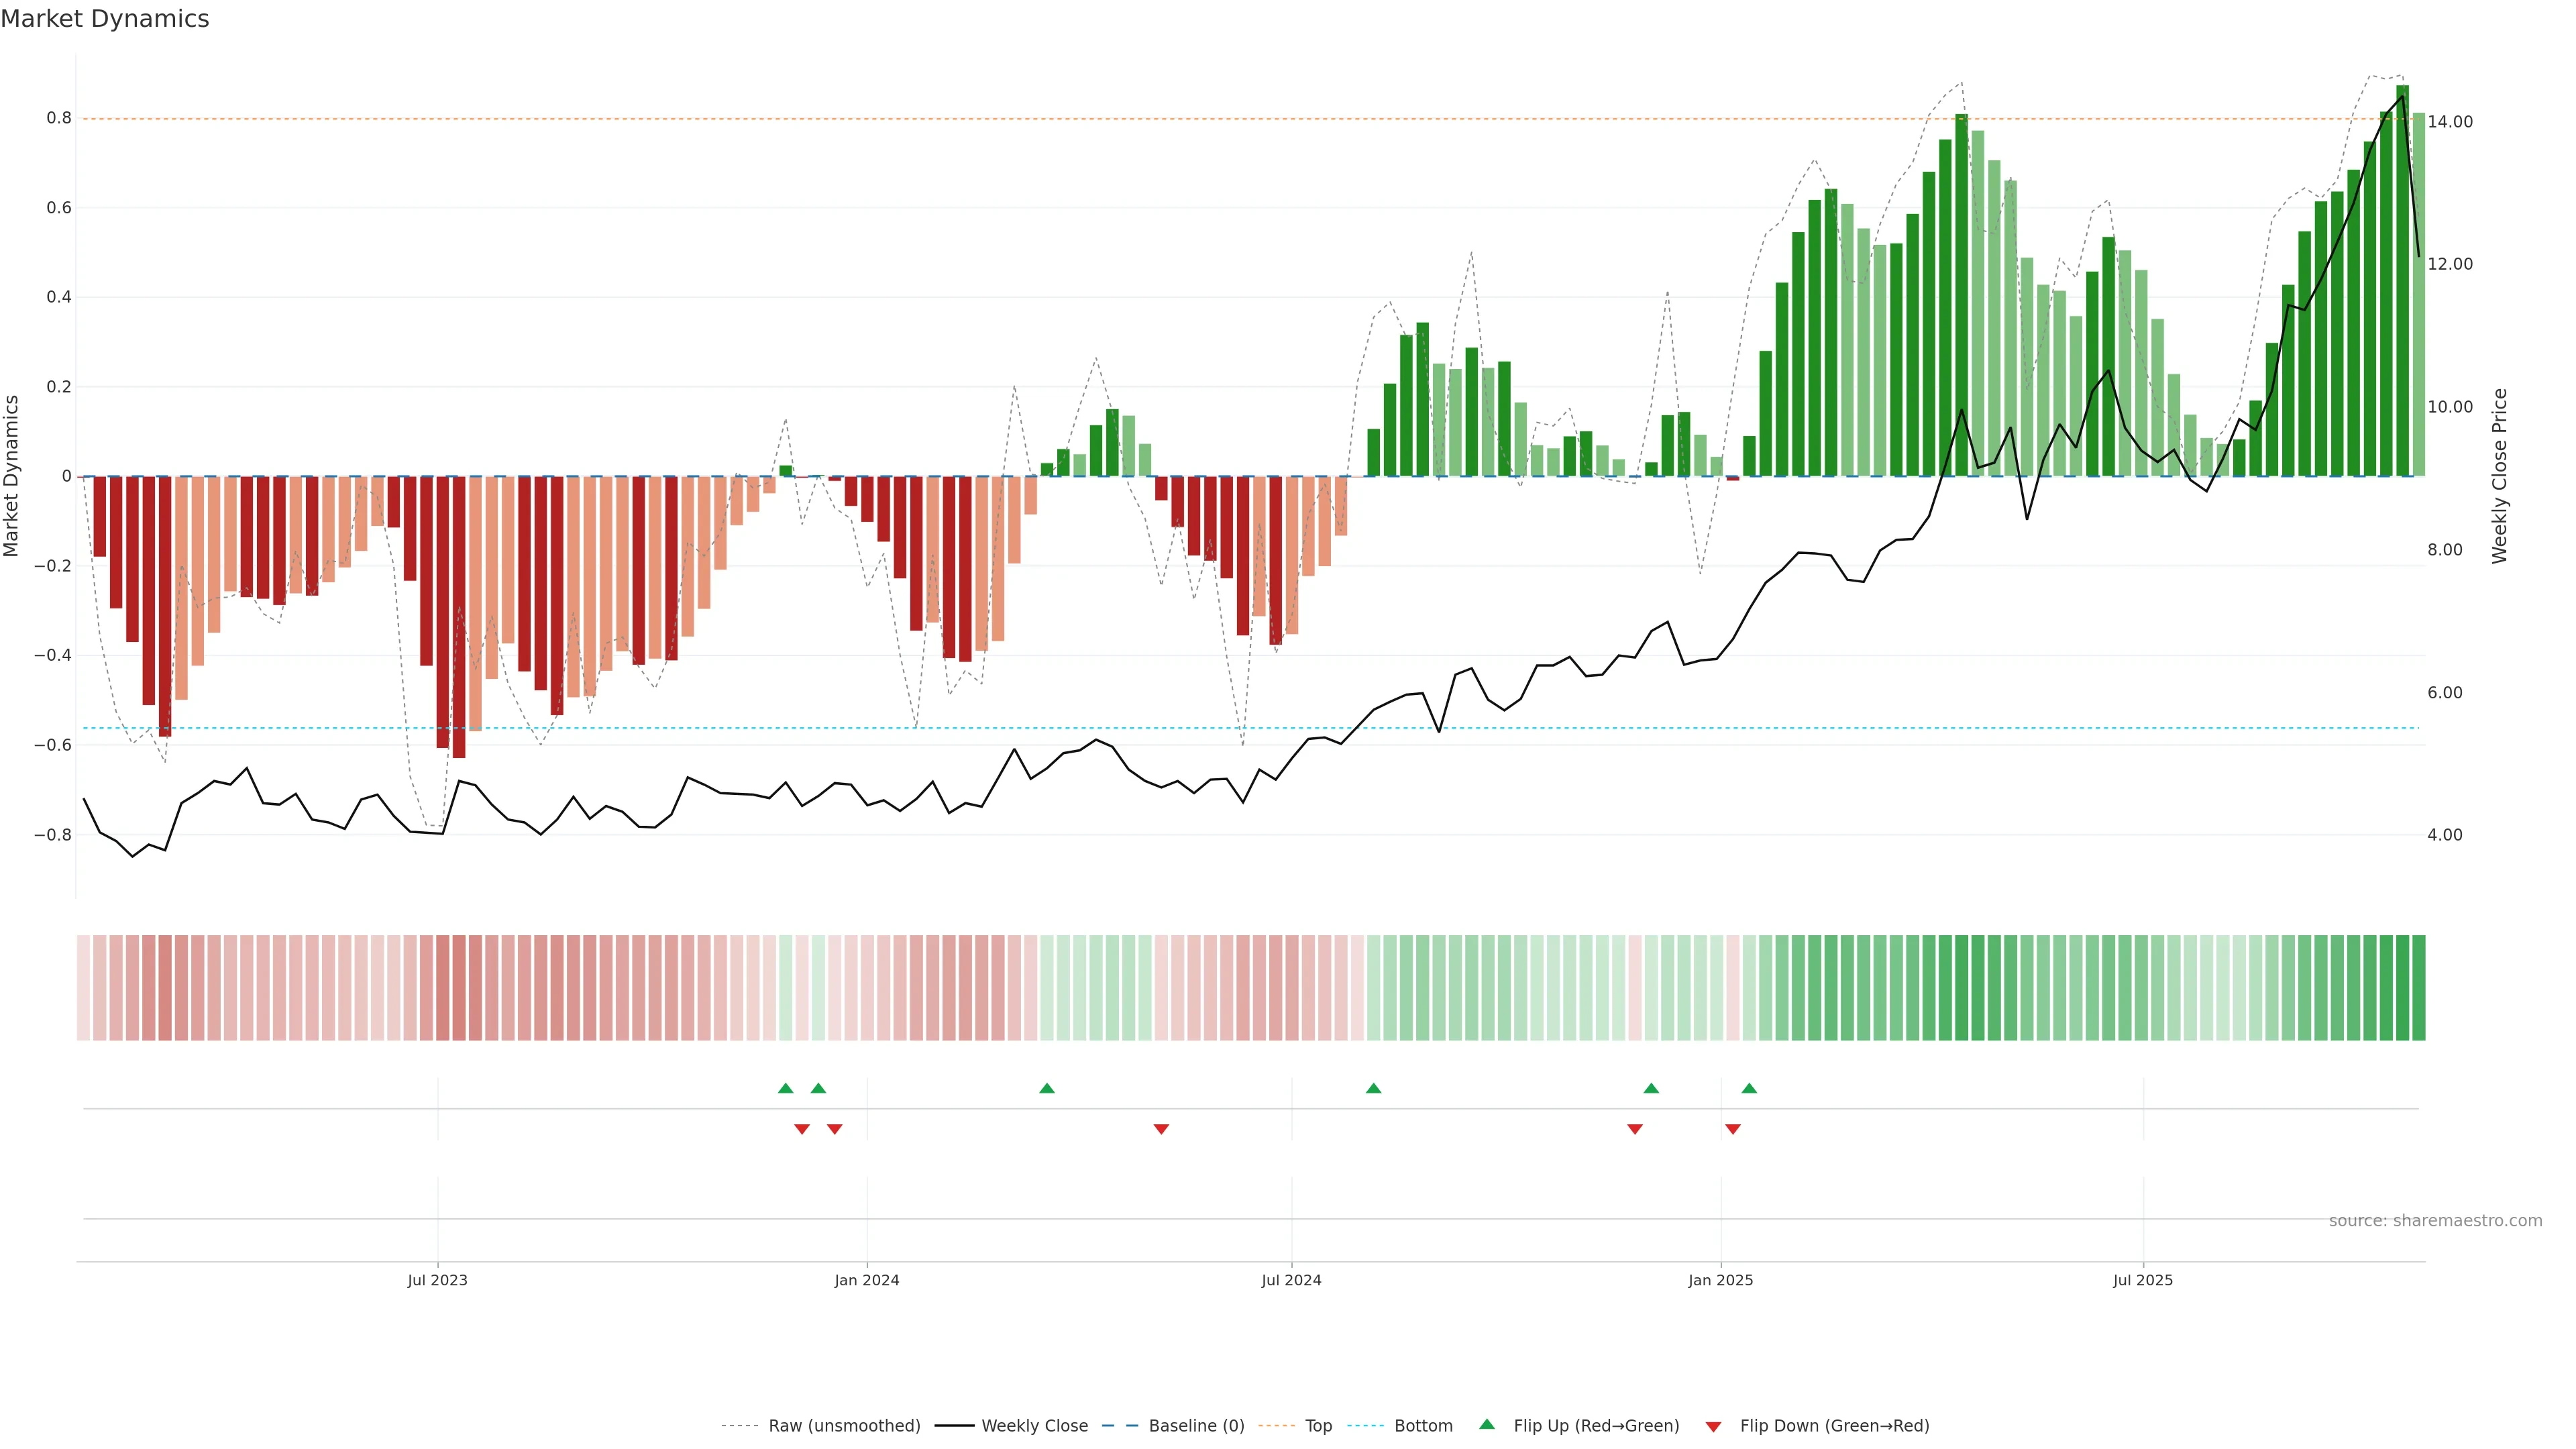Toggle the Baseline (0) legend entry
The image size is (2576, 1449).
click(1196, 1426)
